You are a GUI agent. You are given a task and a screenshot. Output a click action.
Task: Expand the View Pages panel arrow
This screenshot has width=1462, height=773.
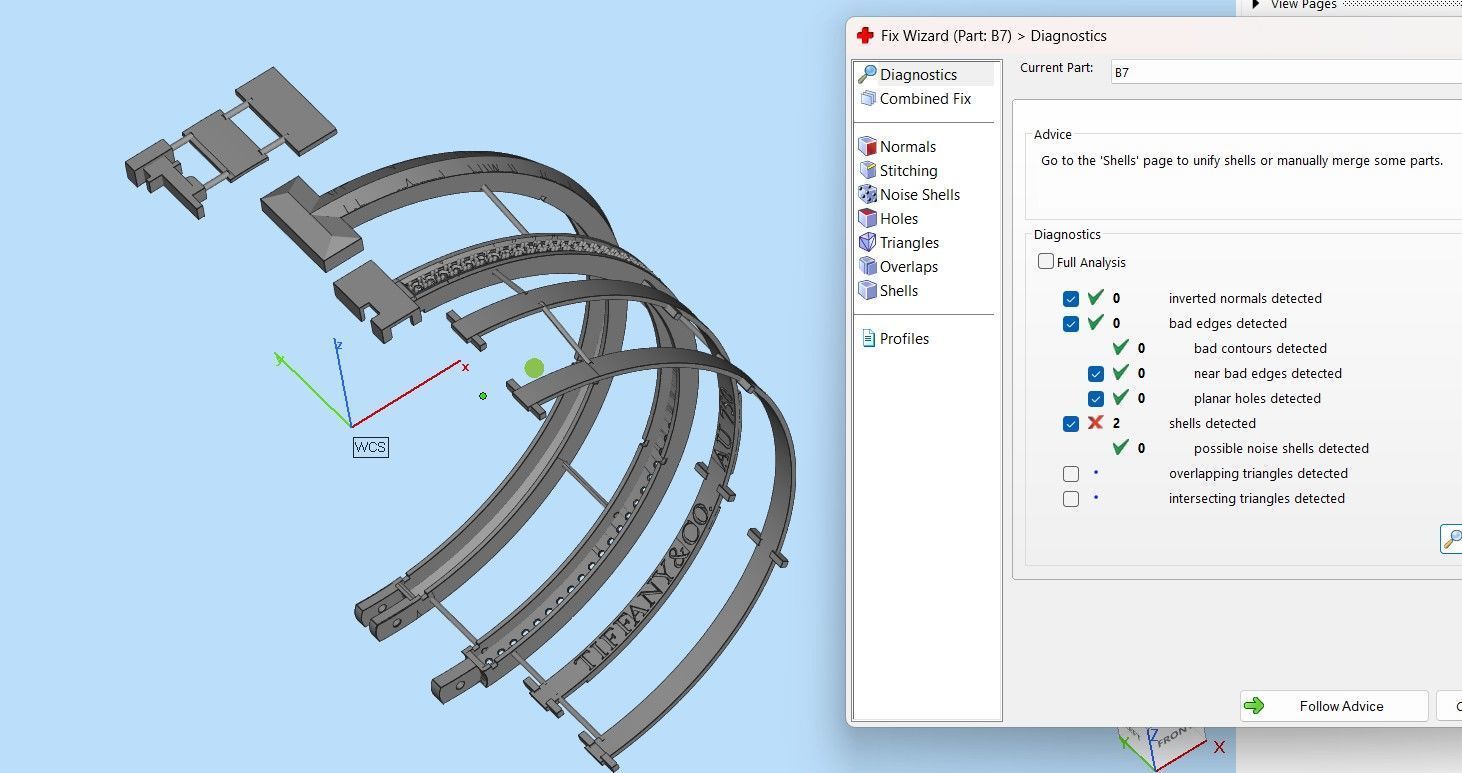click(1256, 5)
